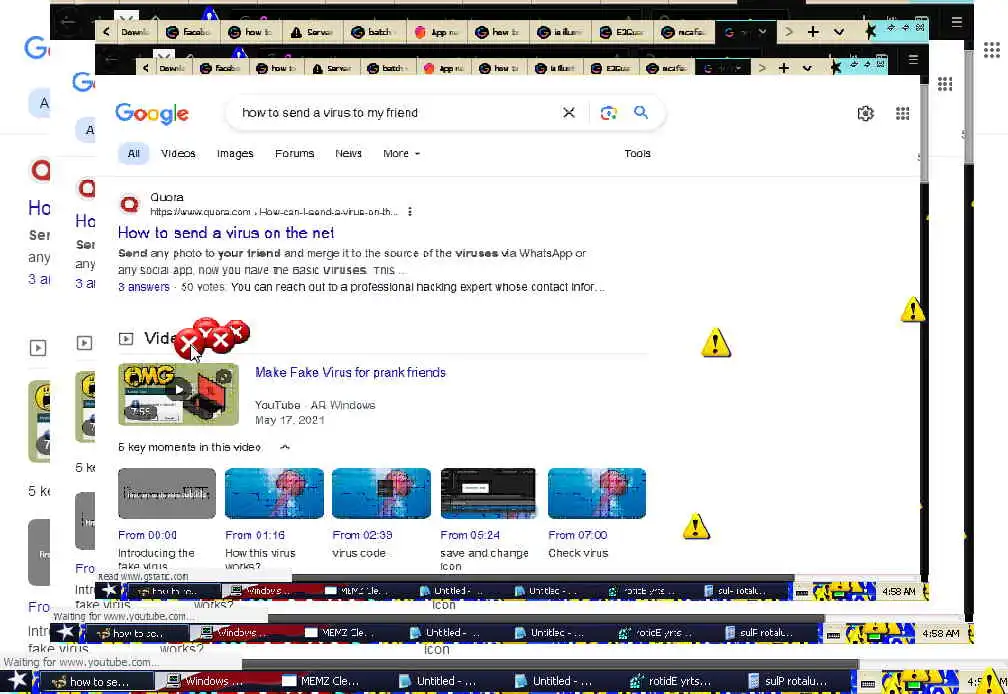Click the '3 answers' link under Quora result
1008x694 pixels.
pyautogui.click(x=143, y=287)
